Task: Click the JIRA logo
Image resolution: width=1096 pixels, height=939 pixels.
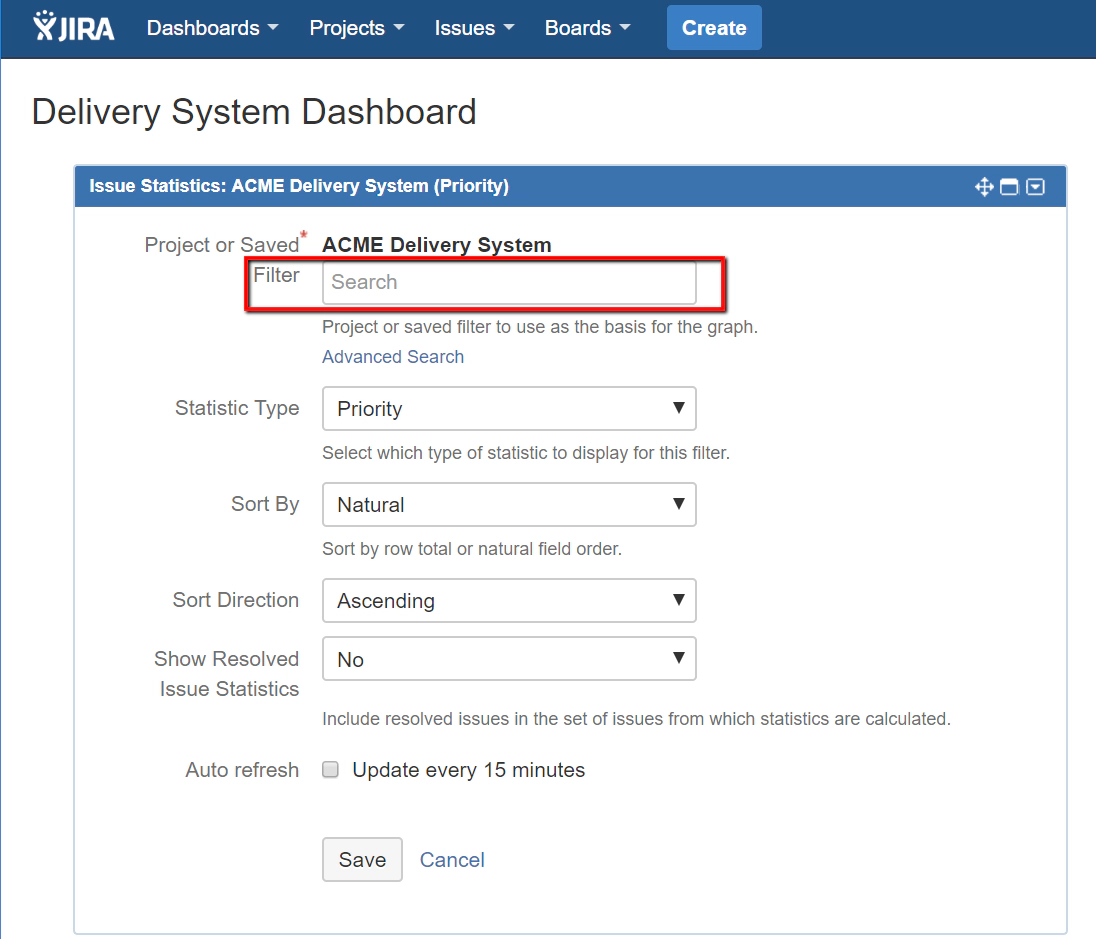Action: click(74, 27)
